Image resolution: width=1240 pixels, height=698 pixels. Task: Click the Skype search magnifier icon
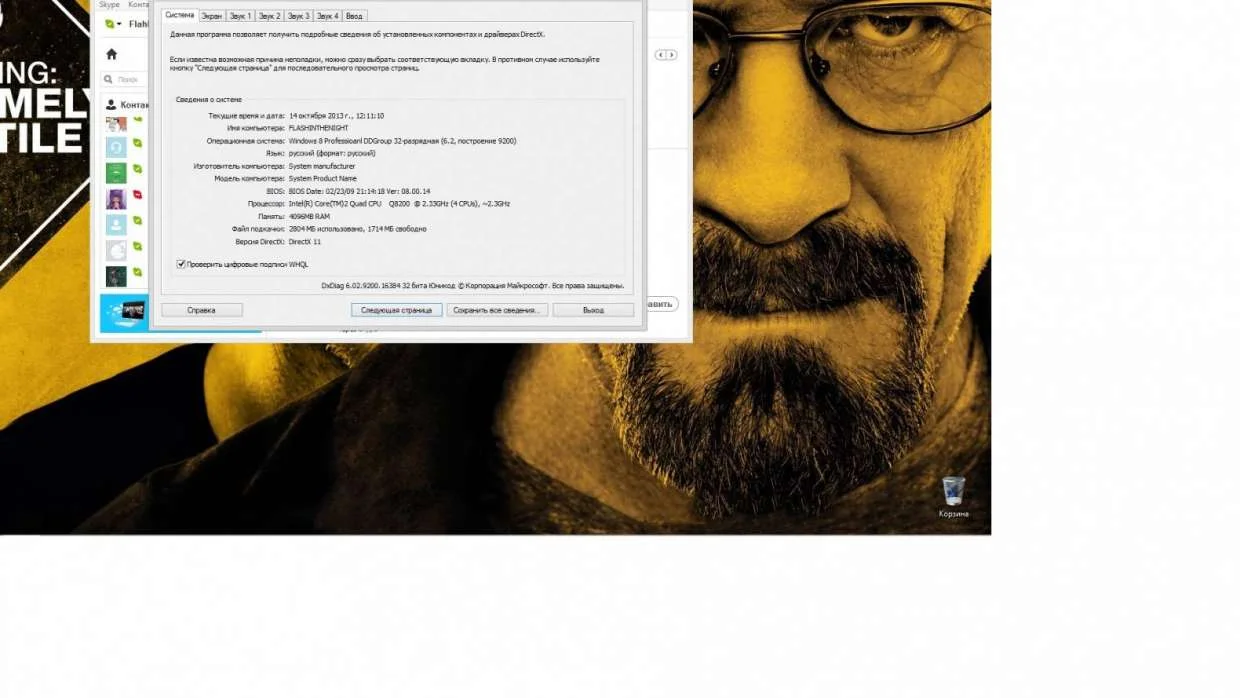coord(110,79)
